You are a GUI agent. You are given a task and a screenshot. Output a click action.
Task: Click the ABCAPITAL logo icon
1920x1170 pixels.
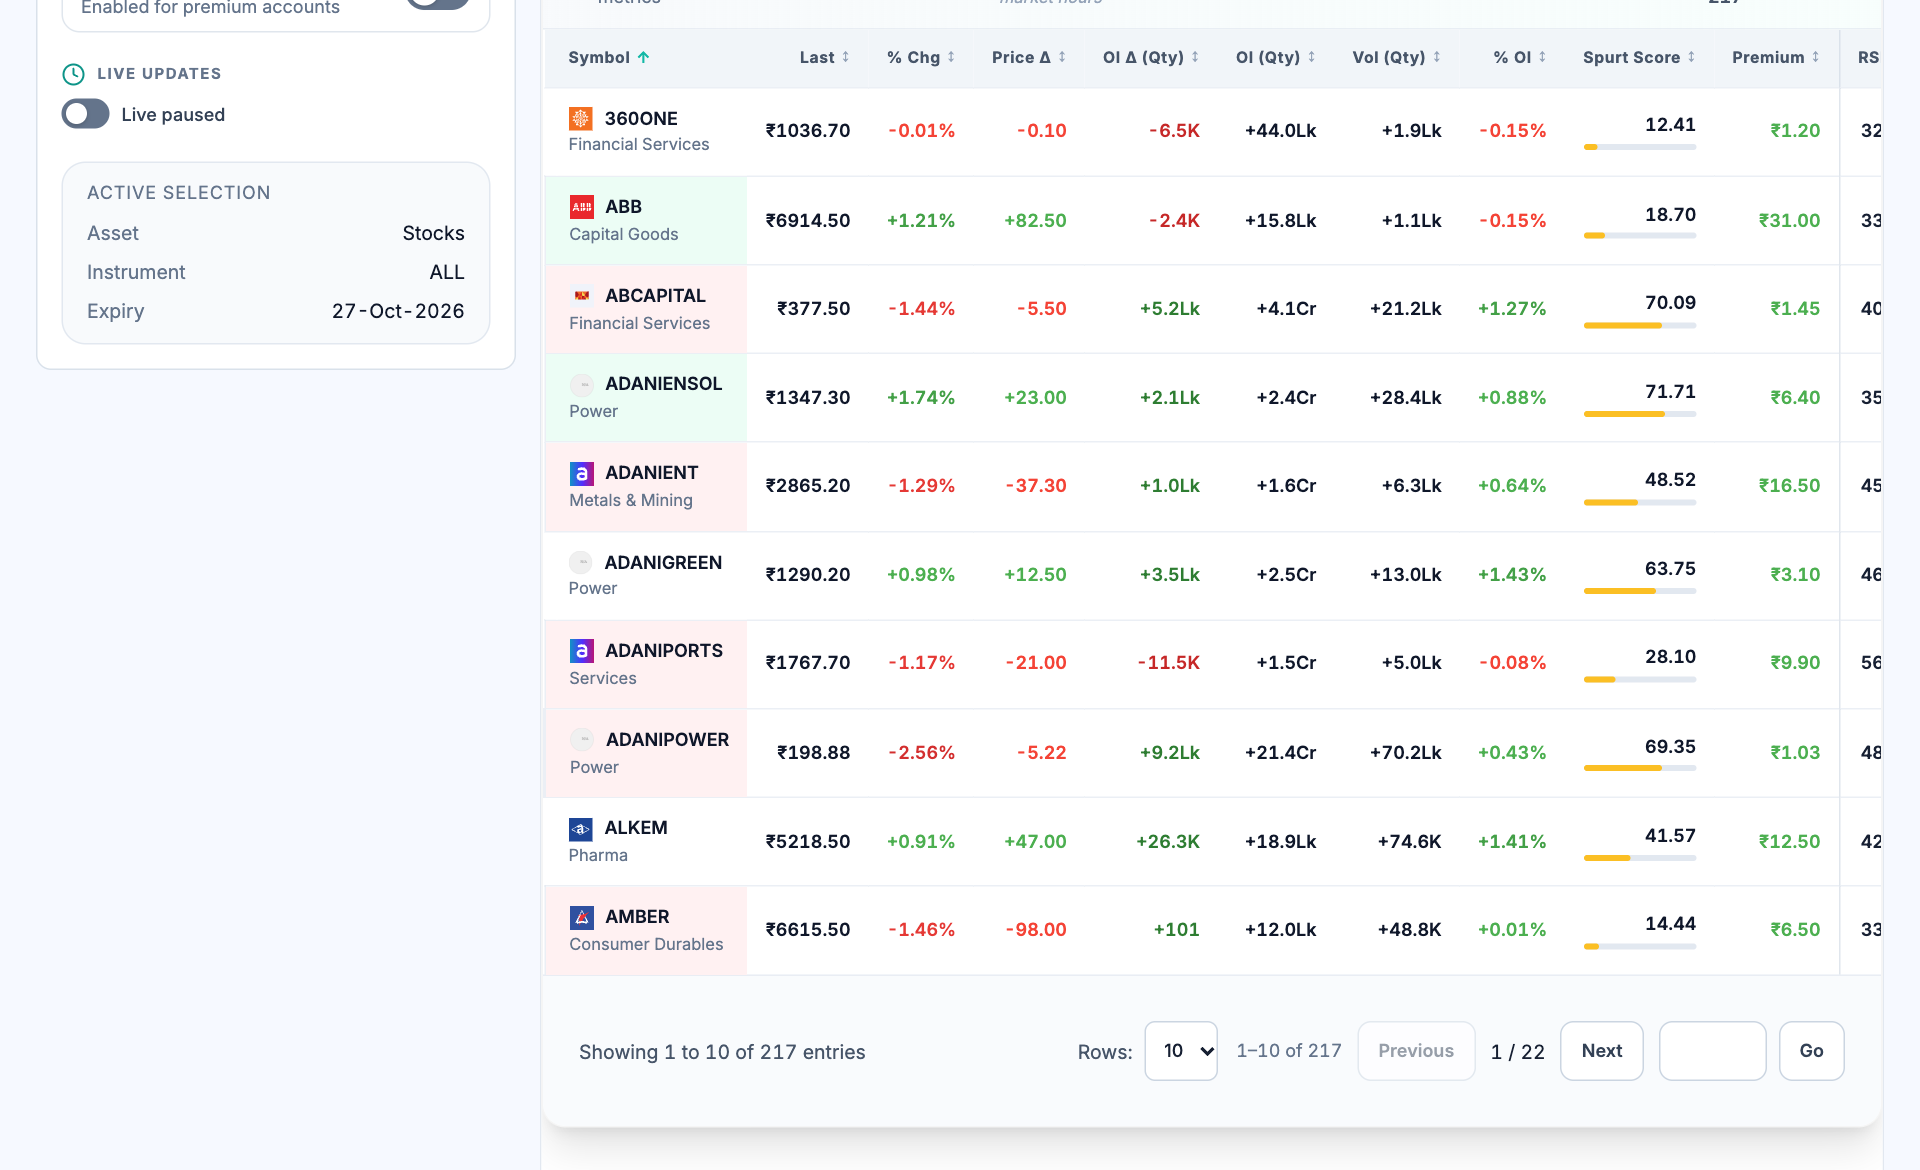click(582, 296)
